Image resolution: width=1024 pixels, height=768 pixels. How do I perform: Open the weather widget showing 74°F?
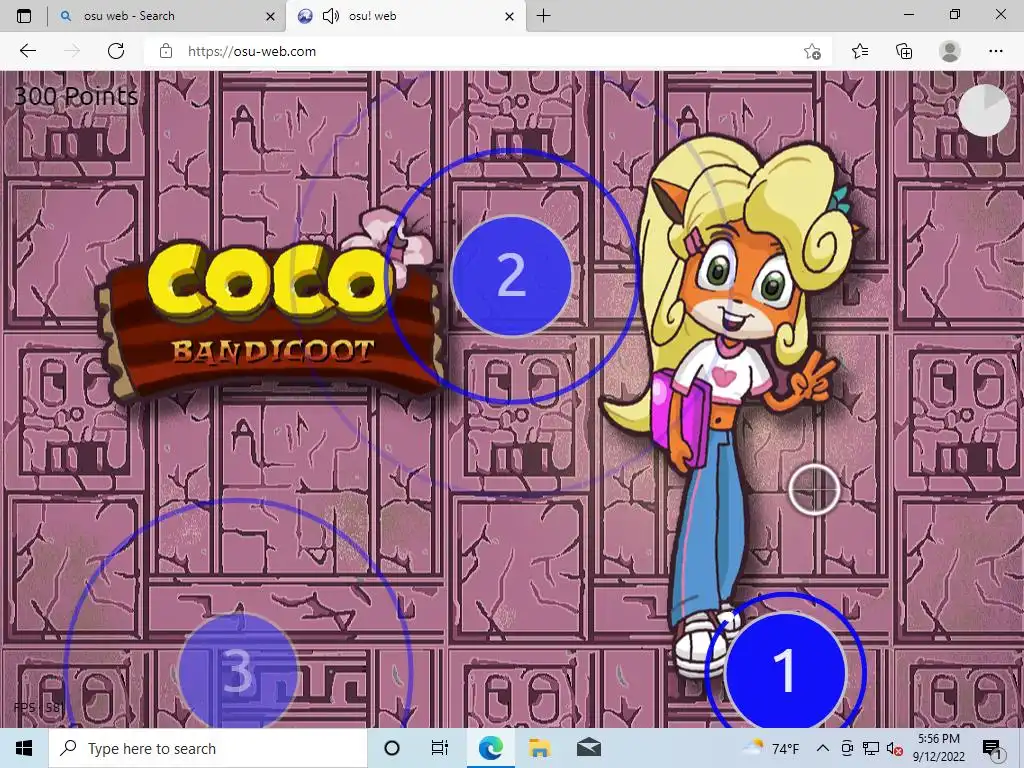pos(771,748)
